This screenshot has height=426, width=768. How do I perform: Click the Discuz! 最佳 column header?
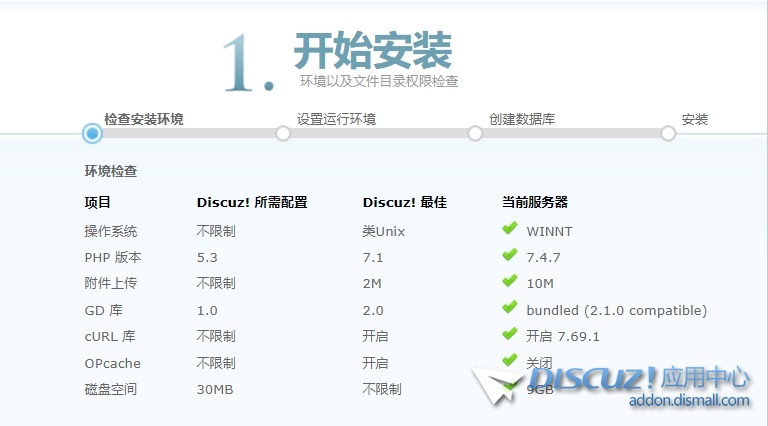coord(405,202)
